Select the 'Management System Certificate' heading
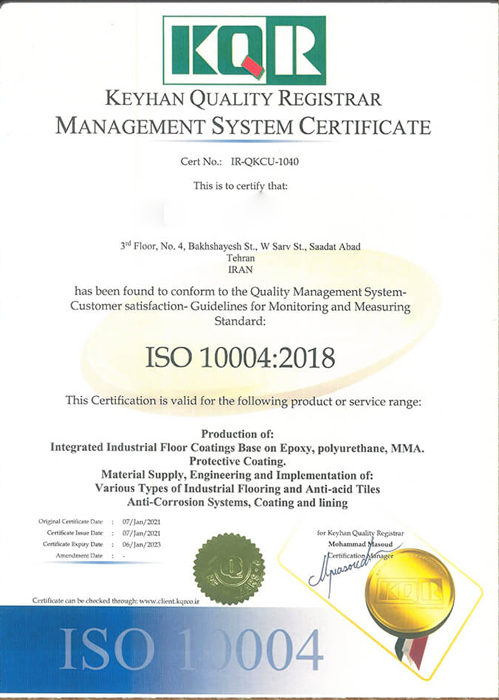The image size is (499, 700). click(x=243, y=125)
